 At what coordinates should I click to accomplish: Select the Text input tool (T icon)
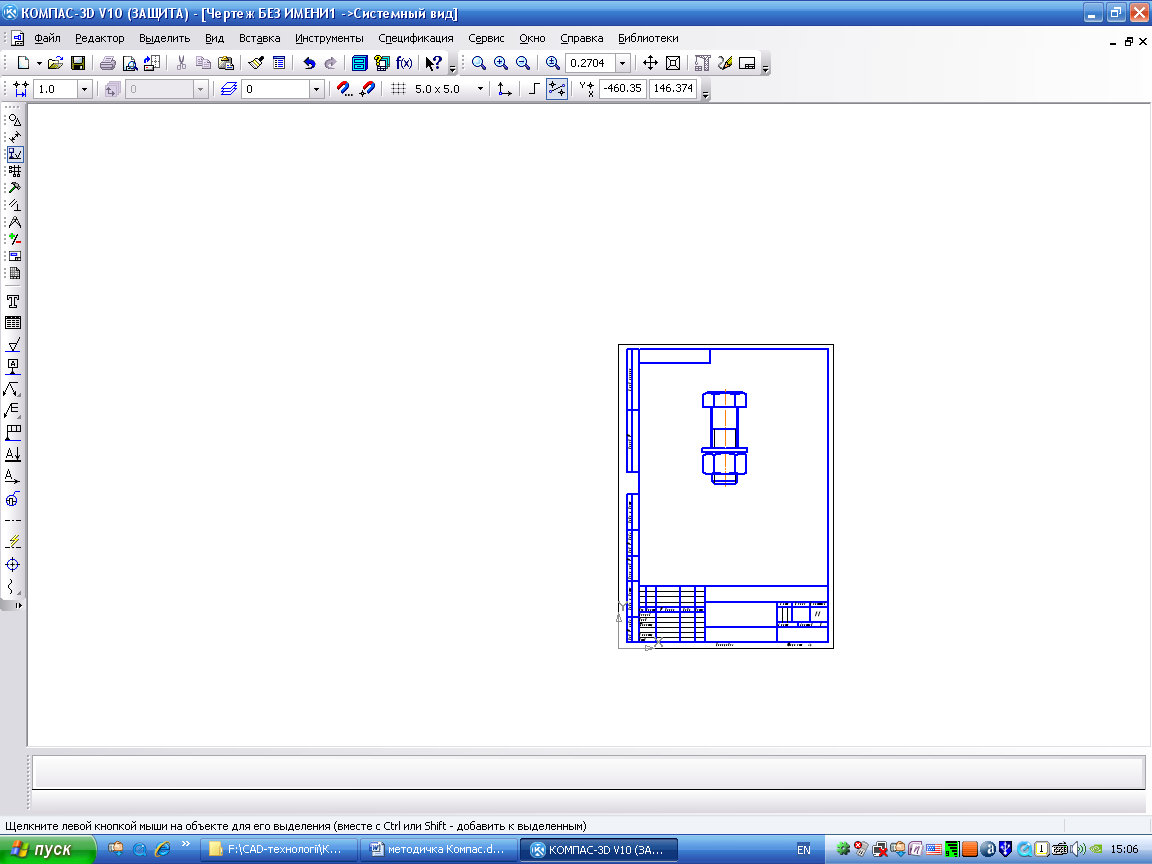12,302
